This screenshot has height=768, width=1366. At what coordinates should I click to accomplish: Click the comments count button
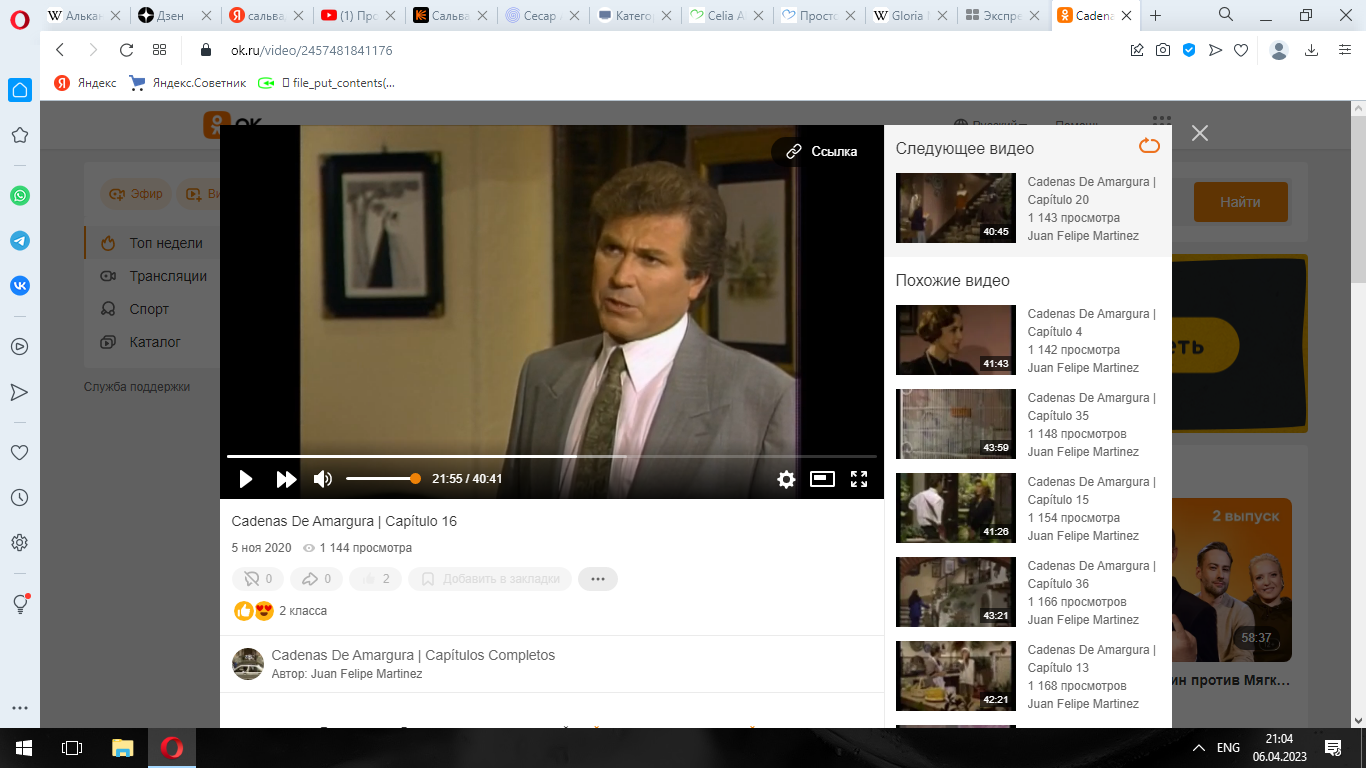coord(258,579)
